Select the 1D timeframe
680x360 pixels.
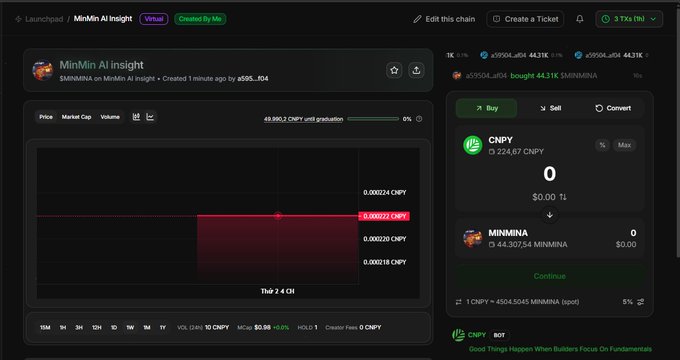click(x=114, y=327)
